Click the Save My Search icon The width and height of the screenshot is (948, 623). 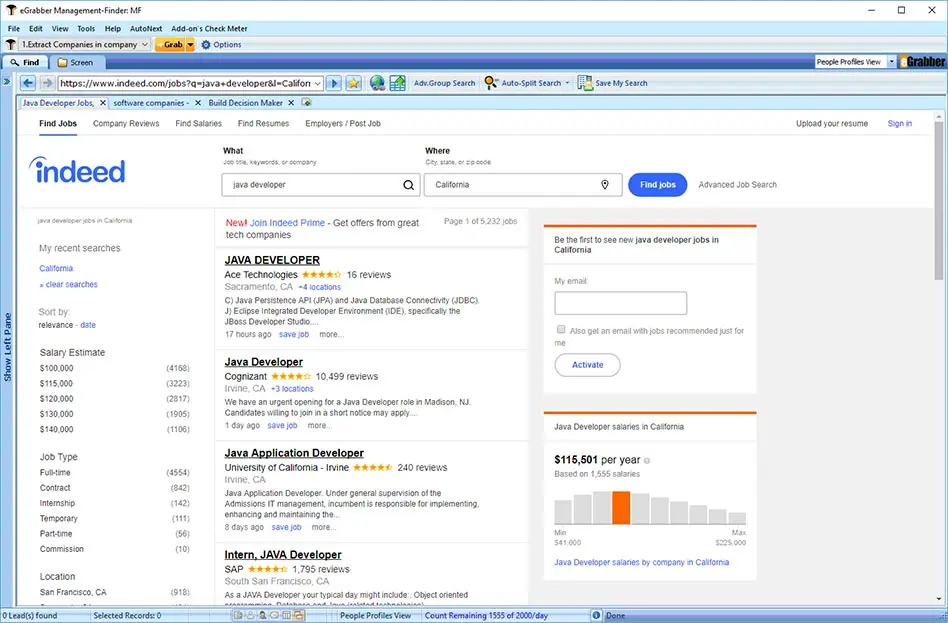pyautogui.click(x=585, y=83)
